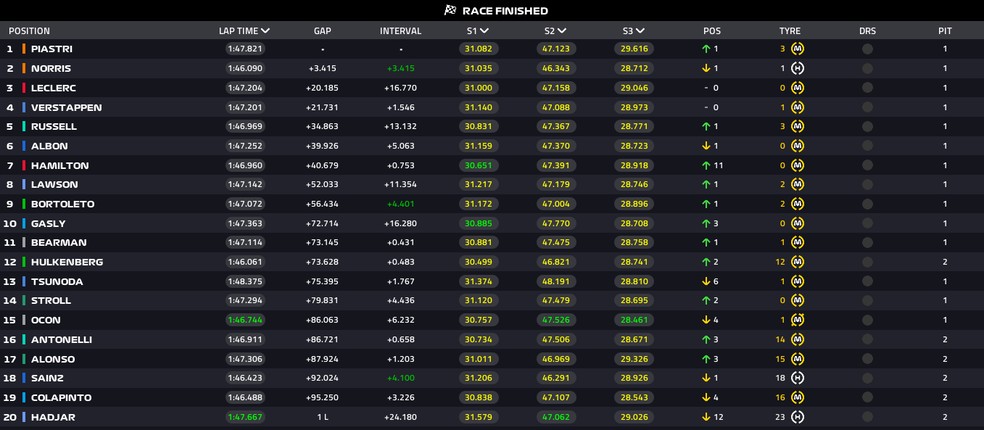
Task: Click the medium tyre icon in Leclerc's row
Action: point(798,88)
